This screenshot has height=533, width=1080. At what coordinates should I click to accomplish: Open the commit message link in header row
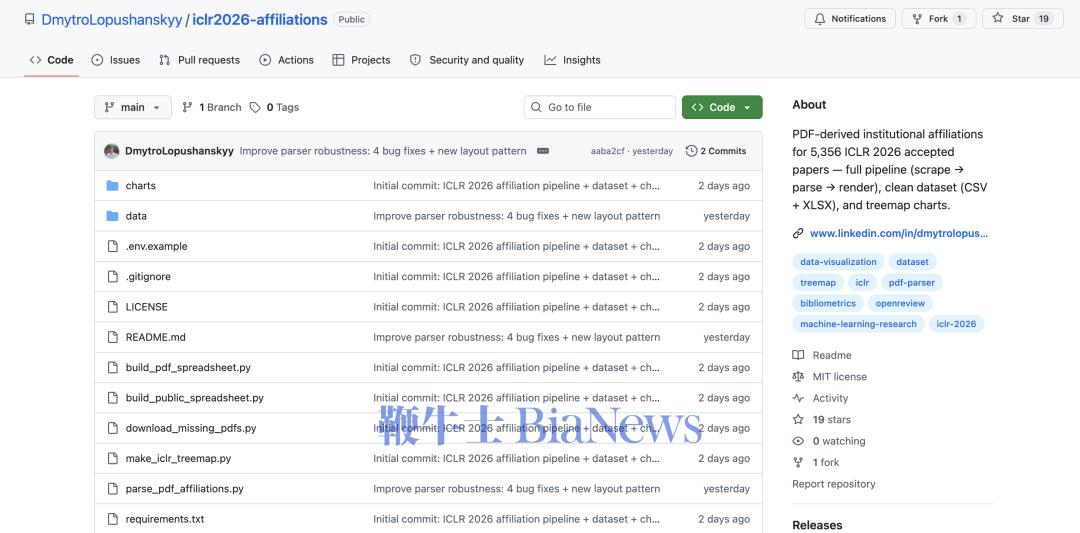click(x=383, y=151)
